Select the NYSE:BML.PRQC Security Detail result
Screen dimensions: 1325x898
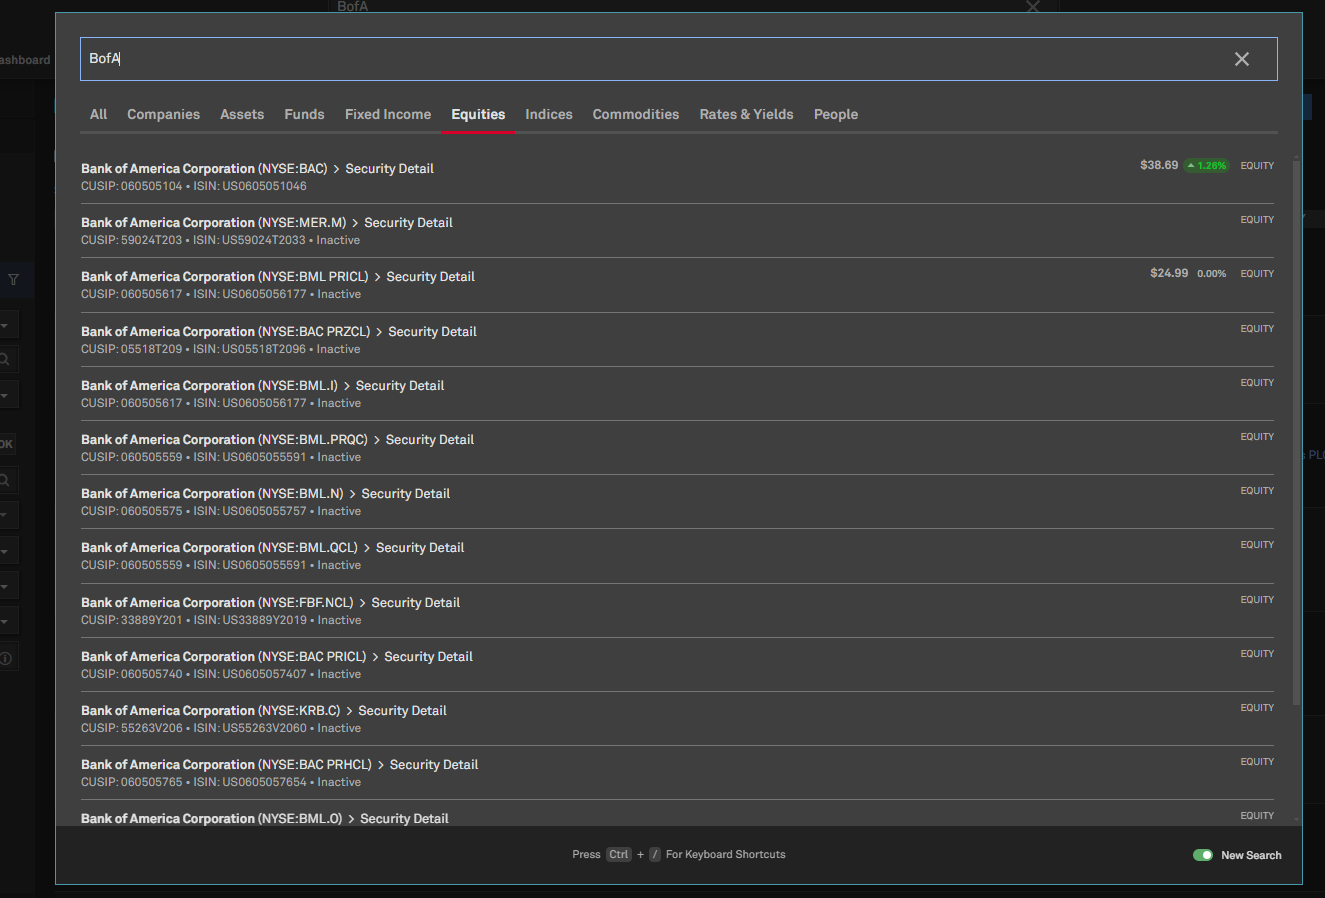(677, 448)
